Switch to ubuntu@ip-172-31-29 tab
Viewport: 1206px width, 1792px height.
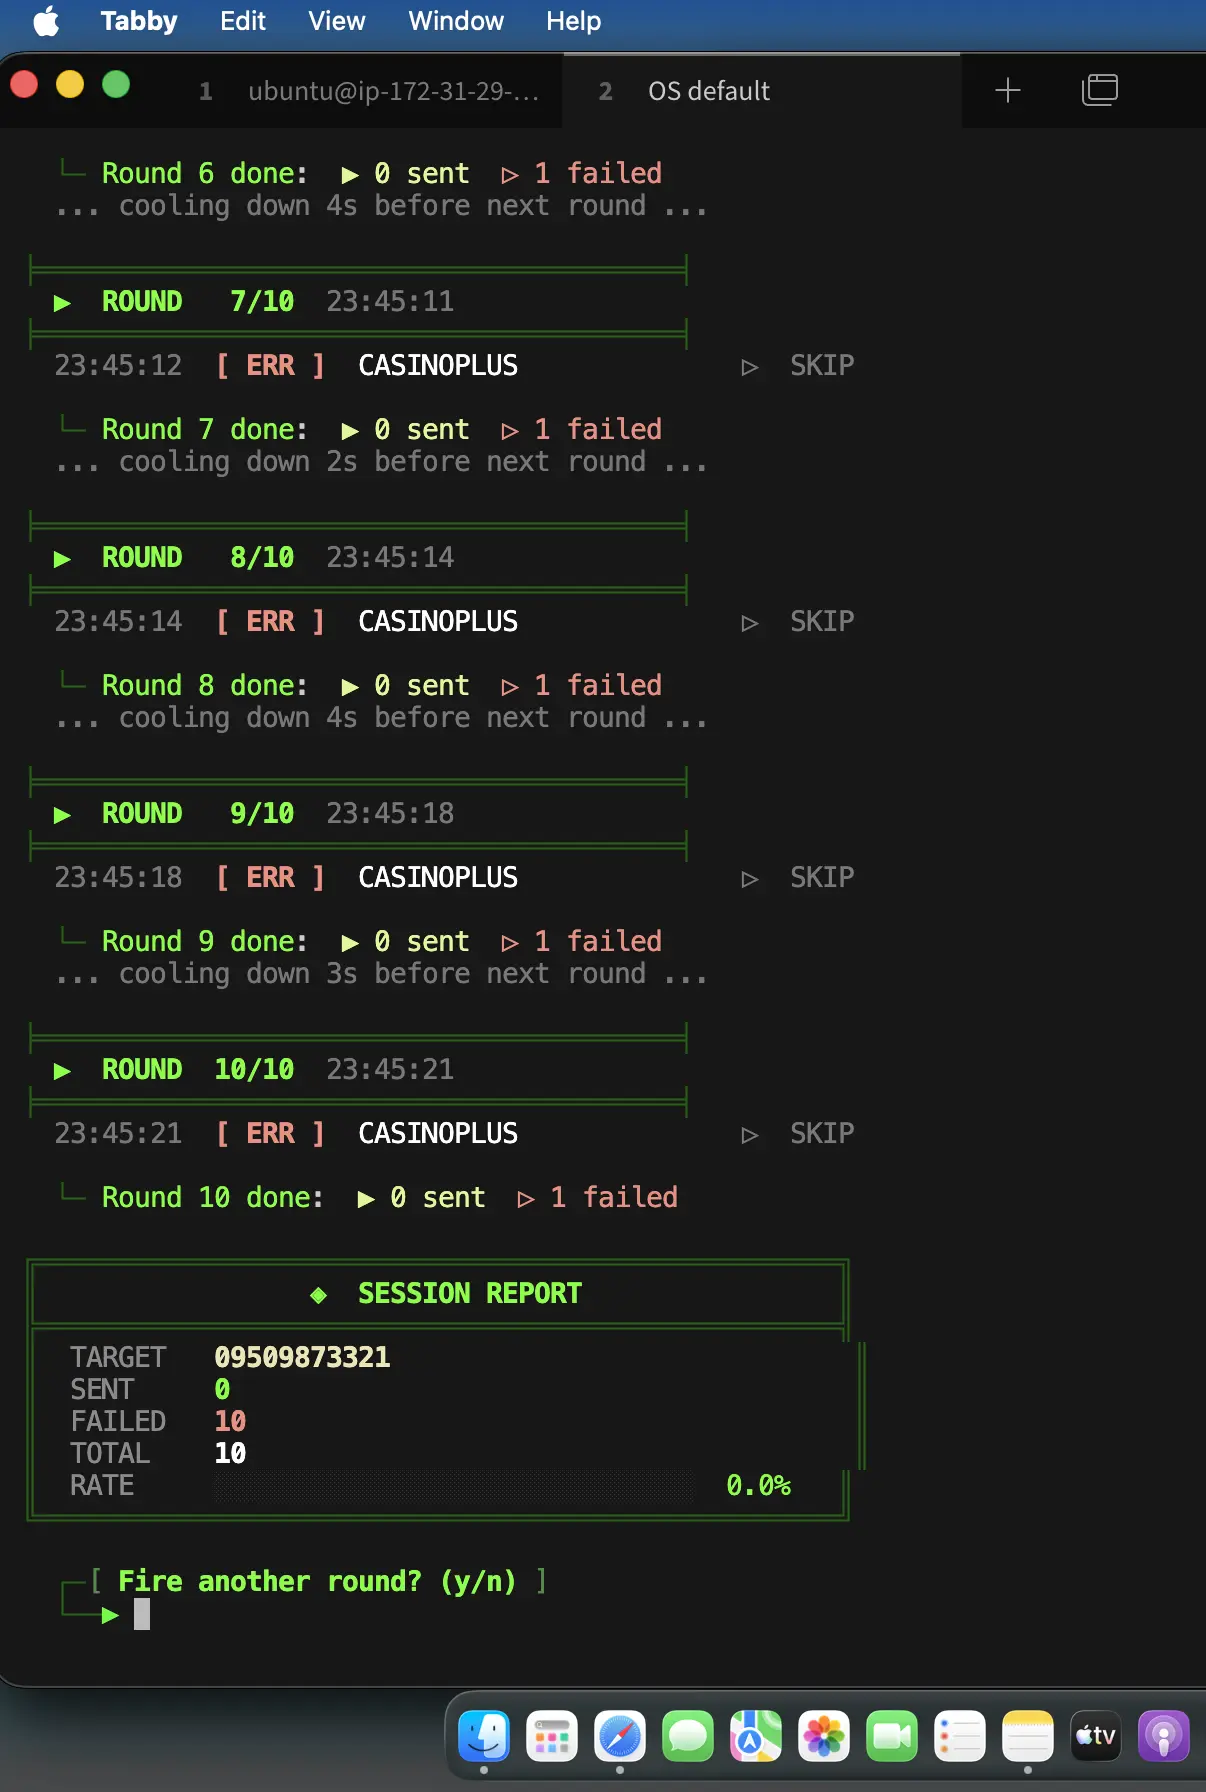tap(370, 91)
